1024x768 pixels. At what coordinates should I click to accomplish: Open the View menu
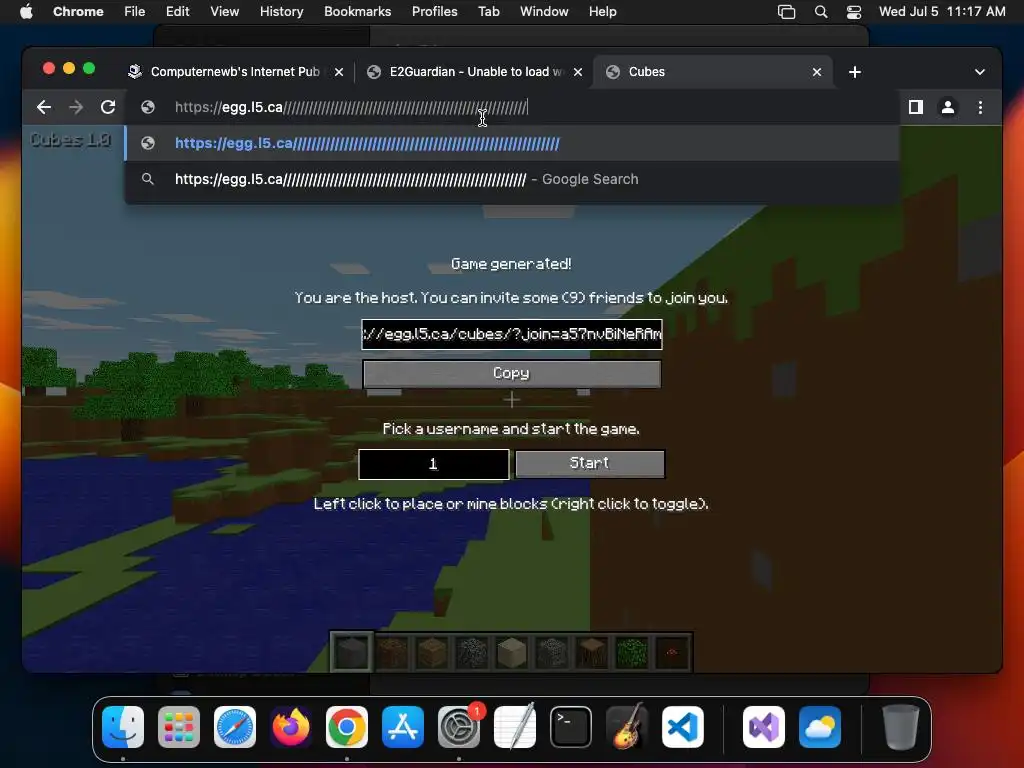click(x=224, y=12)
